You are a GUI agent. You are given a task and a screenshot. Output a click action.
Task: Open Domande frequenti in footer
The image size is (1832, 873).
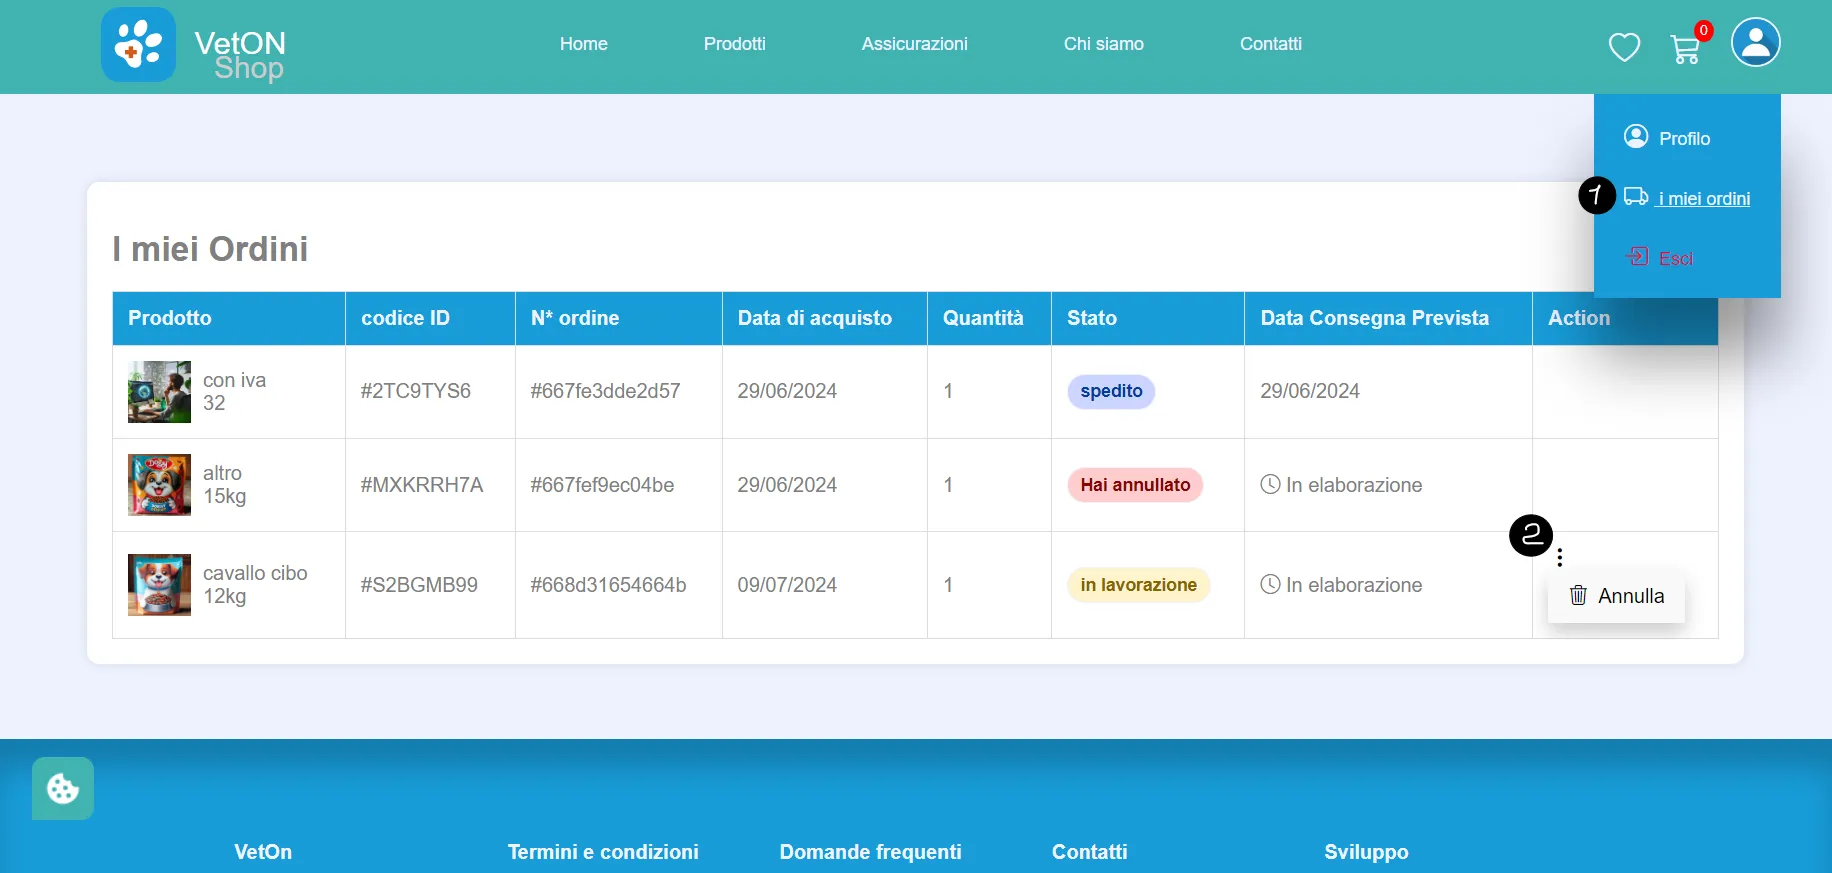[x=871, y=852]
